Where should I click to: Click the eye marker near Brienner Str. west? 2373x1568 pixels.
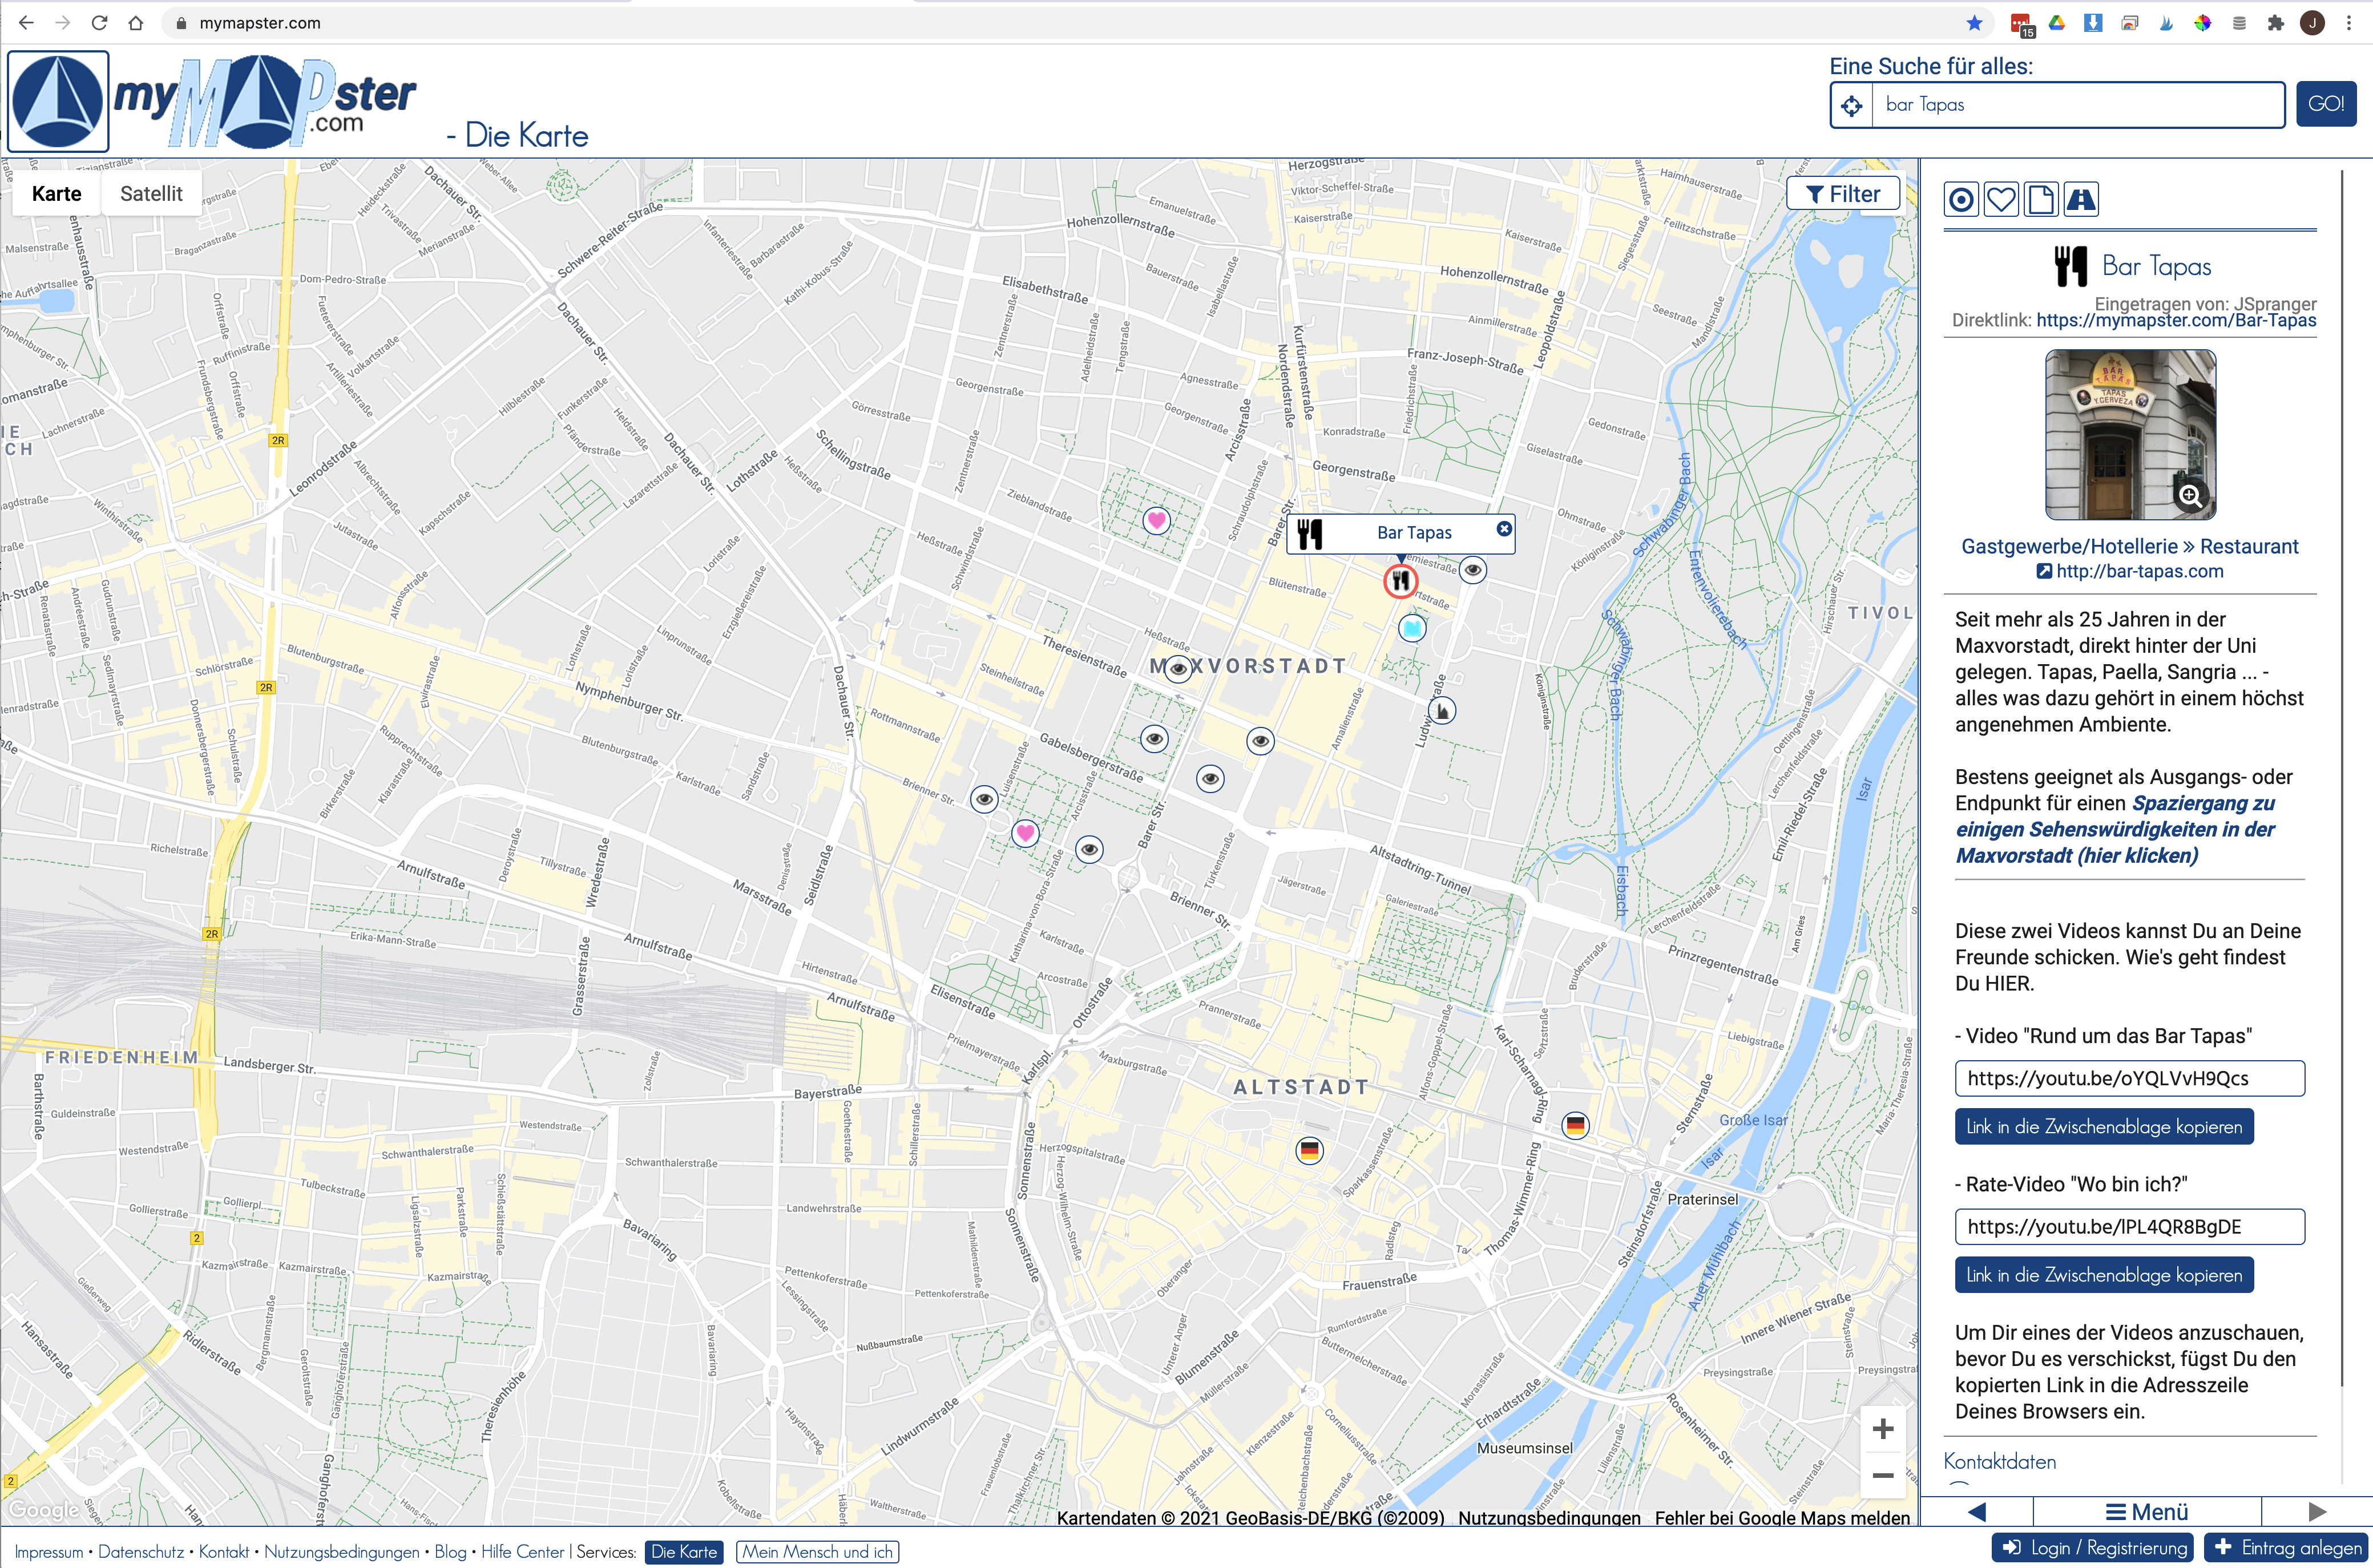(984, 799)
